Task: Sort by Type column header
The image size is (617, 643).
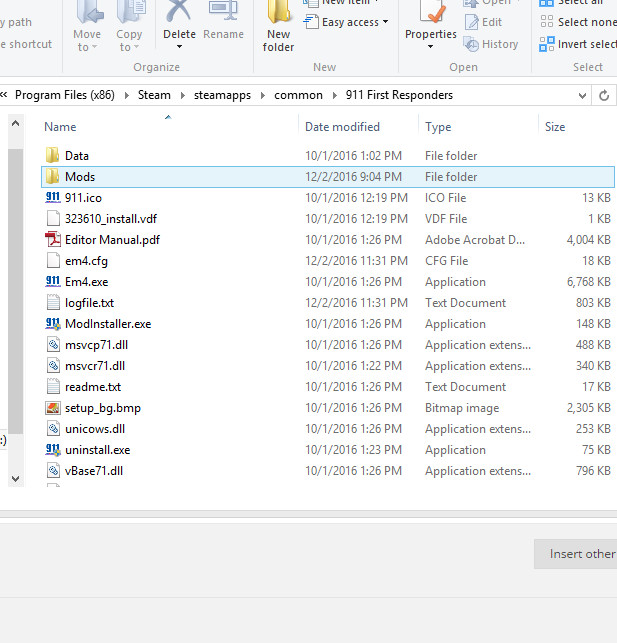Action: coord(438,127)
